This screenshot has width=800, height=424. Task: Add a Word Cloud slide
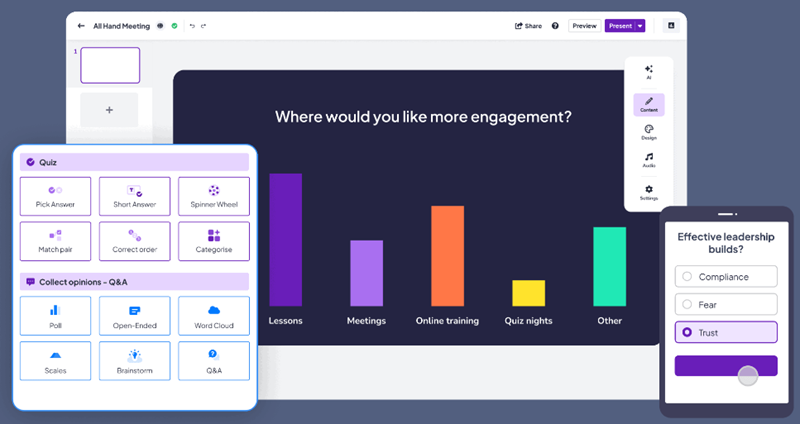[x=214, y=316]
